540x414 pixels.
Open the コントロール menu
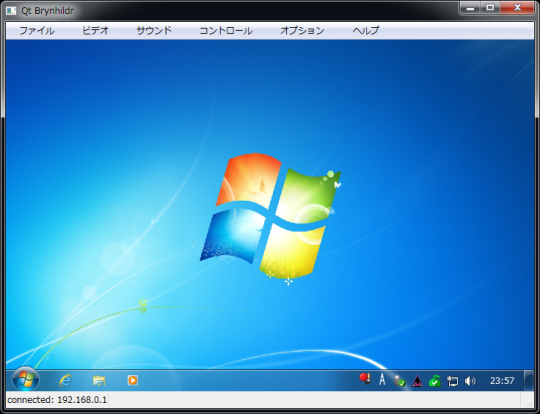[226, 31]
